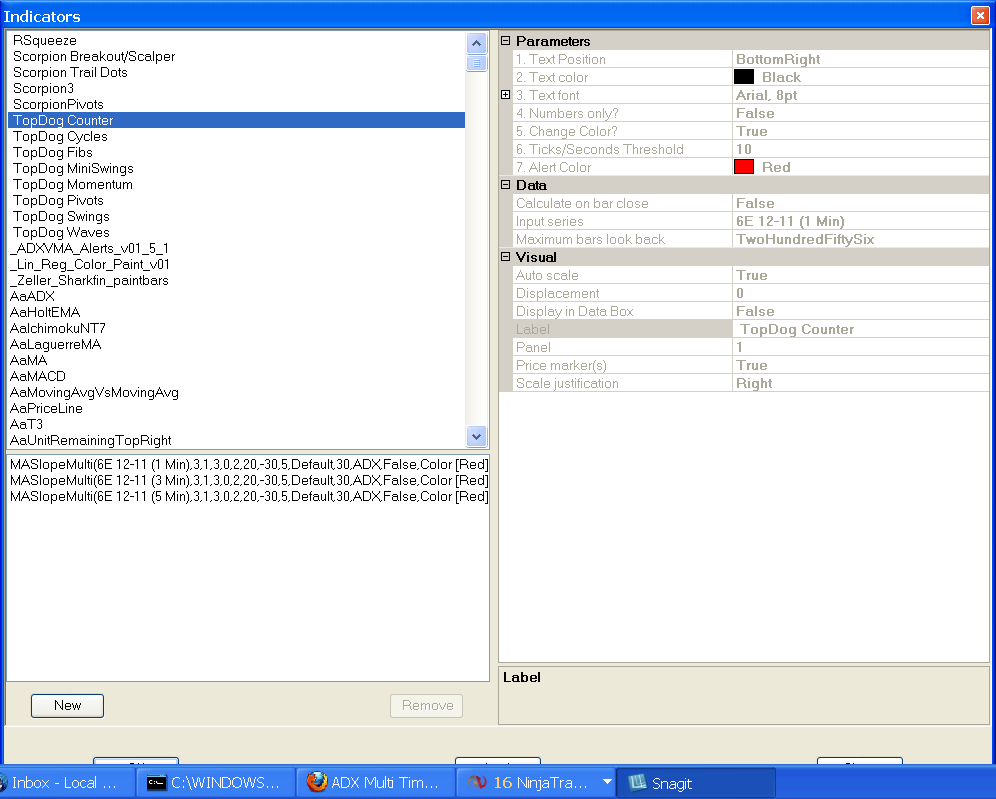Click the indicator list scroll down arrow
Screen dimensions: 996x799
click(x=476, y=436)
